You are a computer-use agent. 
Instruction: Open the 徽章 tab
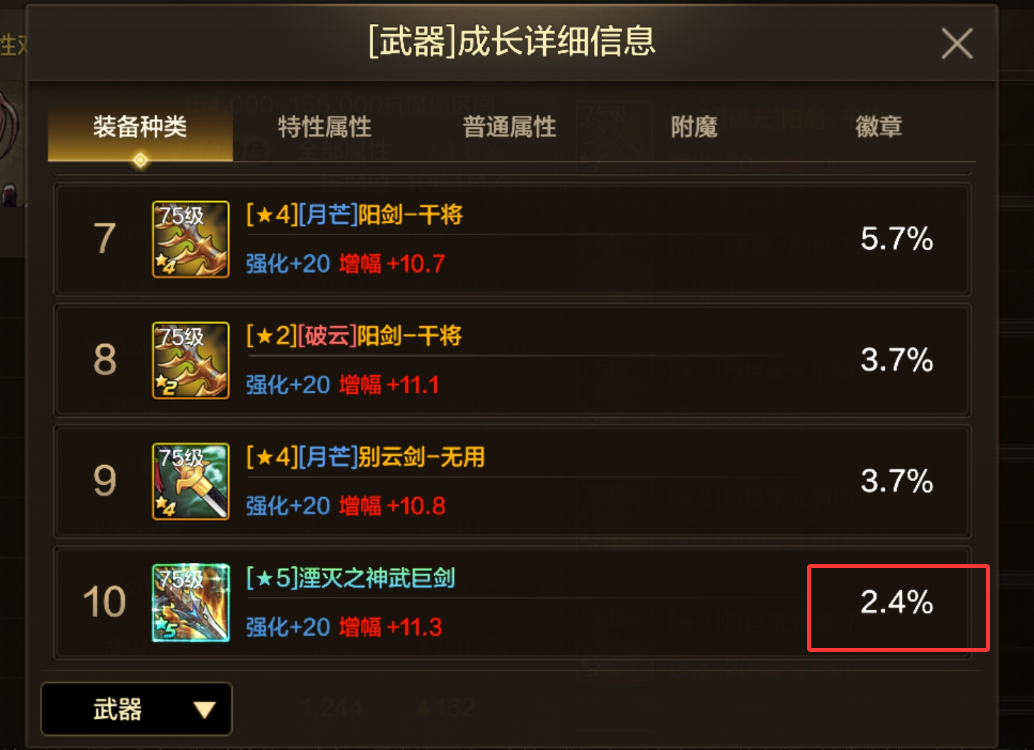(x=878, y=127)
